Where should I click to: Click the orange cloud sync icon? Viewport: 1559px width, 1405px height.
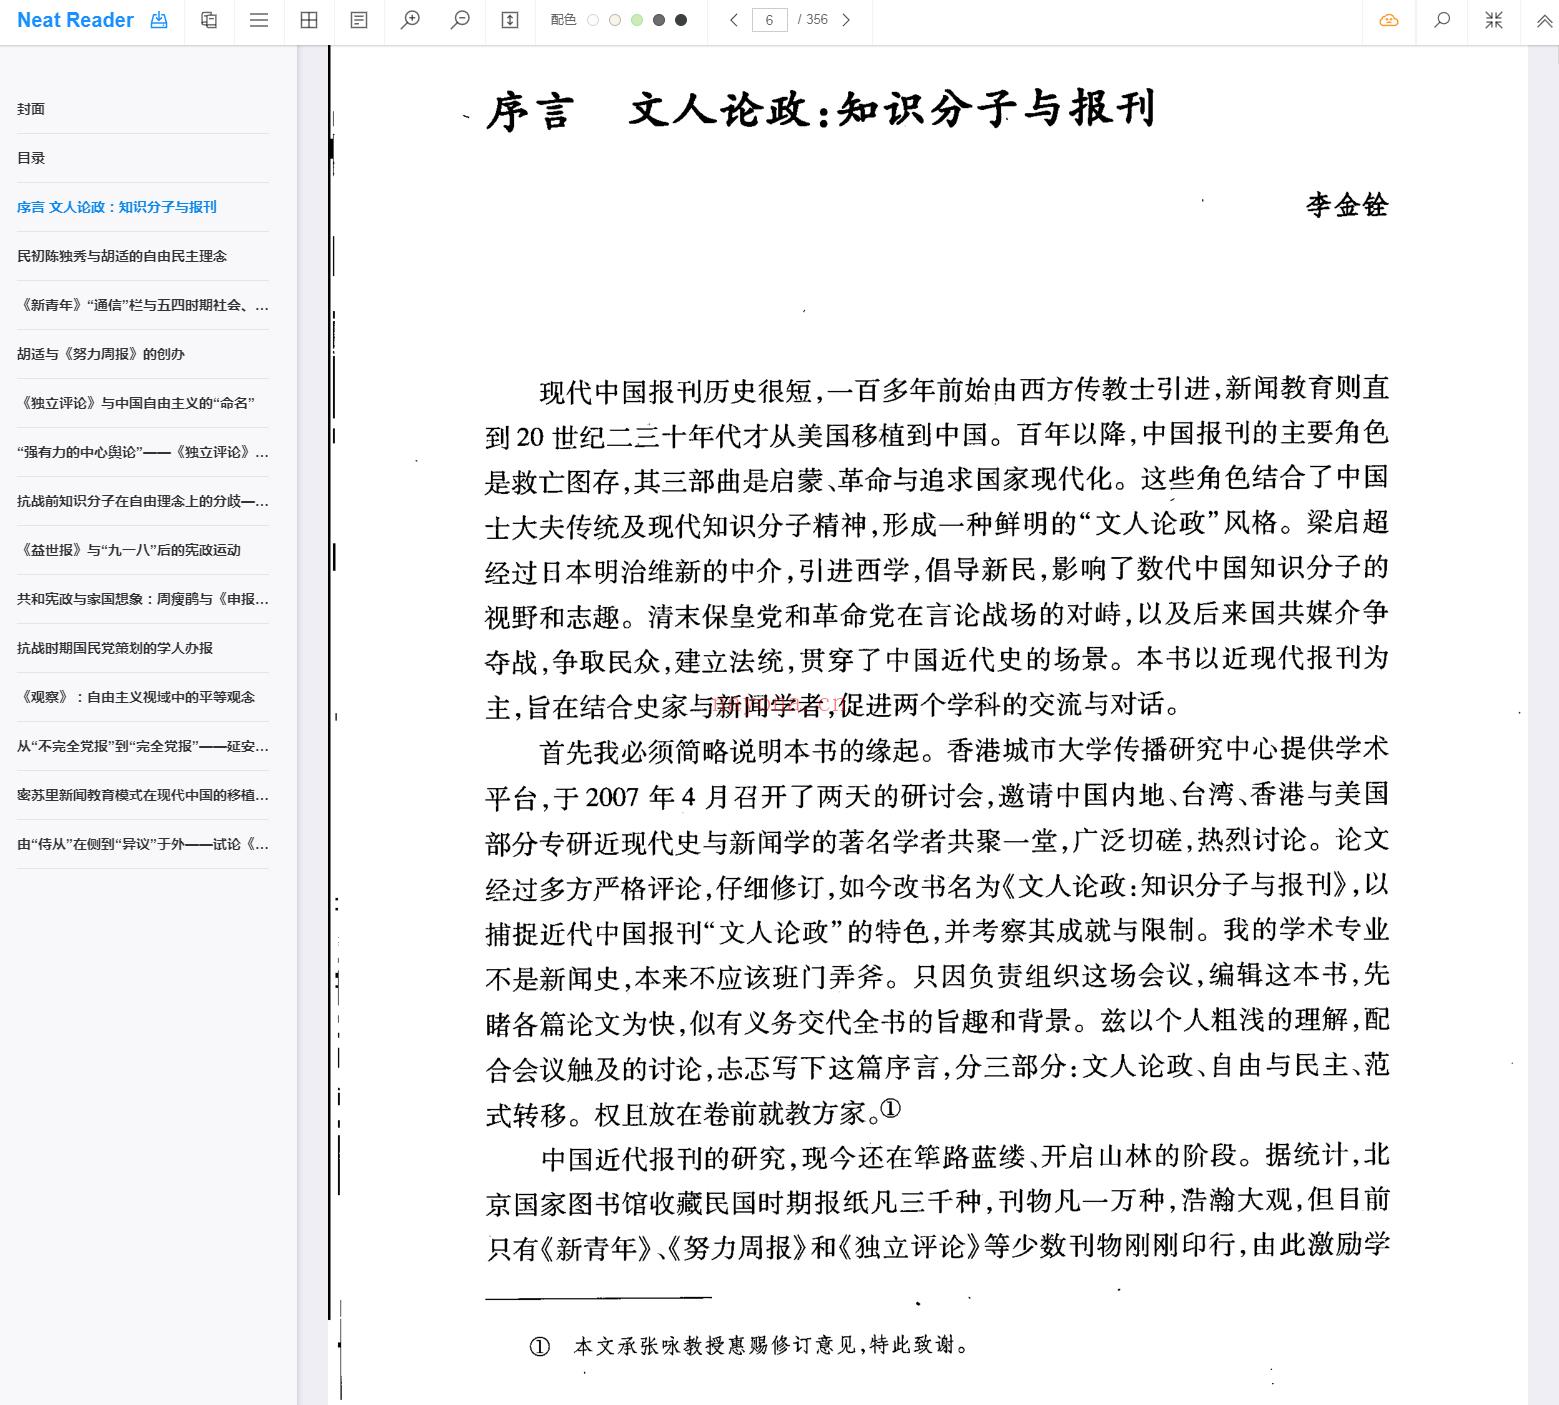click(x=1389, y=20)
